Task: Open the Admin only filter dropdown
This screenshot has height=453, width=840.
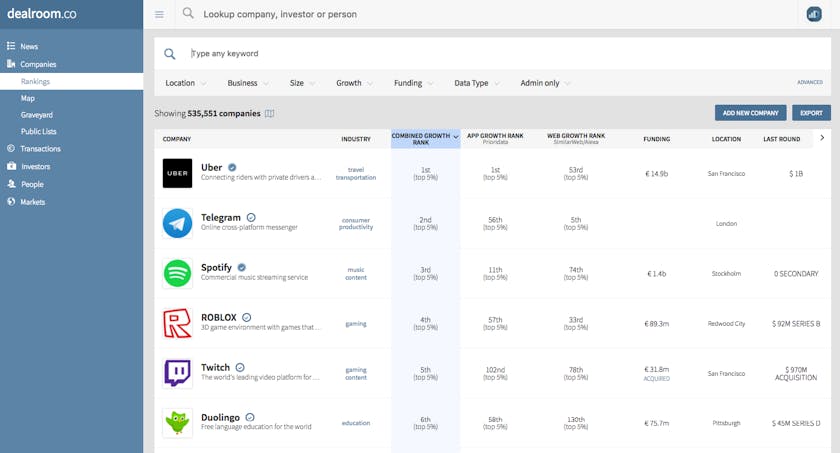Action: click(x=544, y=83)
